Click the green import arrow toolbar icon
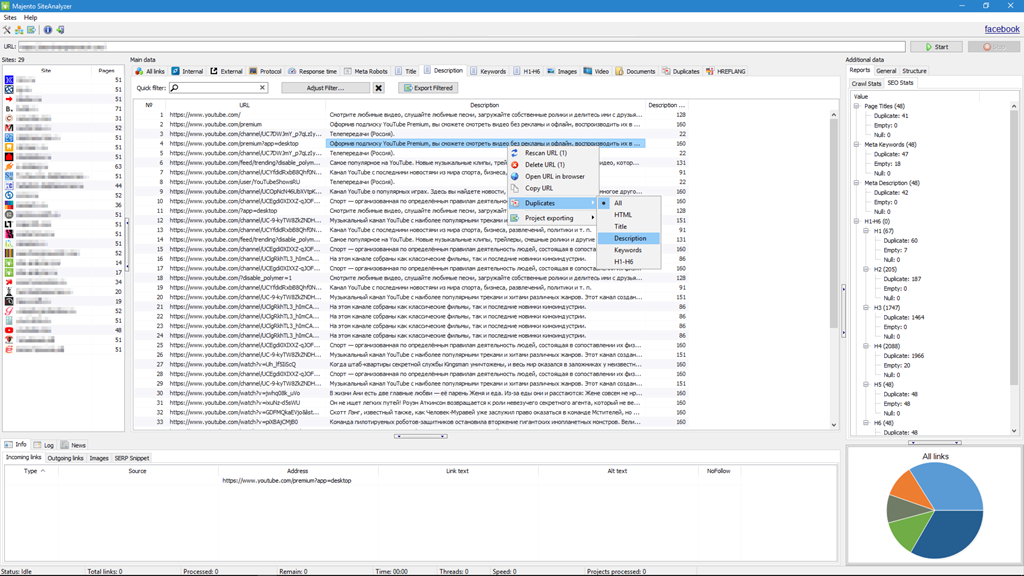 tap(60, 30)
